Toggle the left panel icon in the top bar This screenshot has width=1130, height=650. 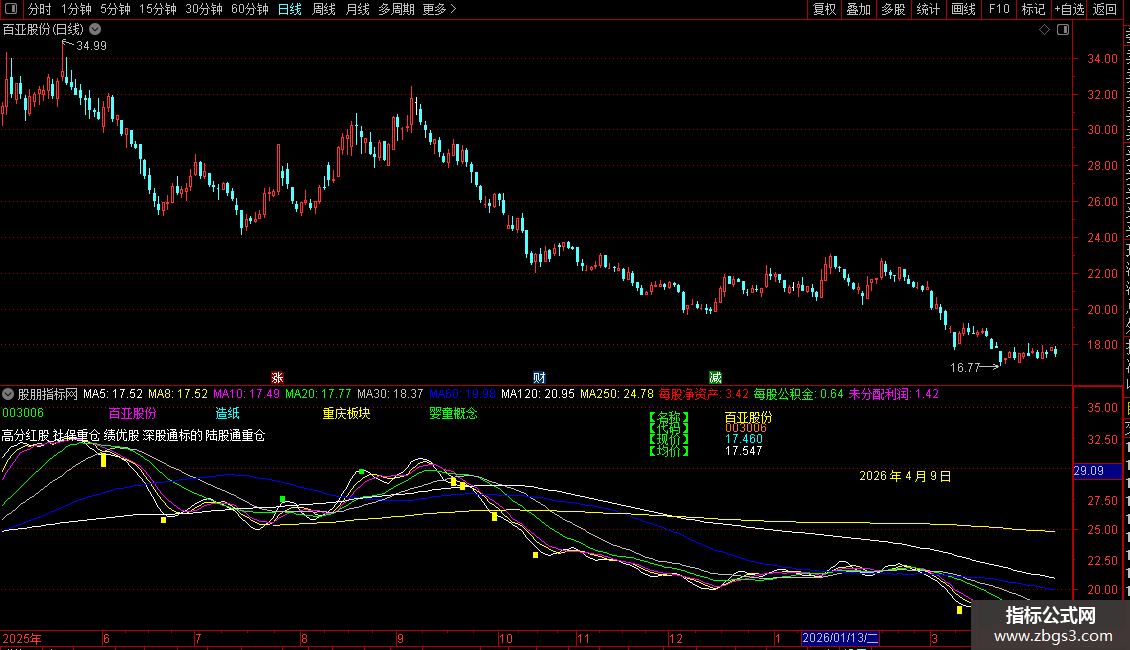[11, 9]
